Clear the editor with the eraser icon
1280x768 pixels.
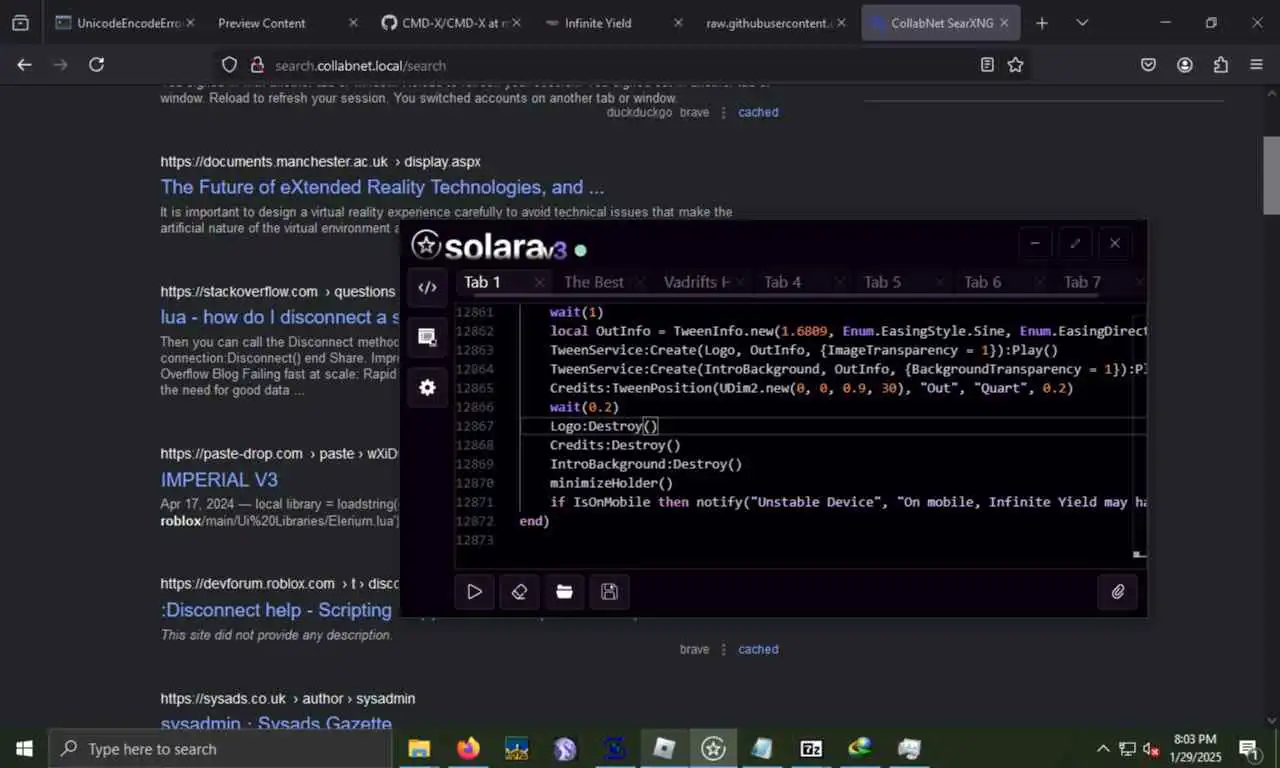coord(519,592)
